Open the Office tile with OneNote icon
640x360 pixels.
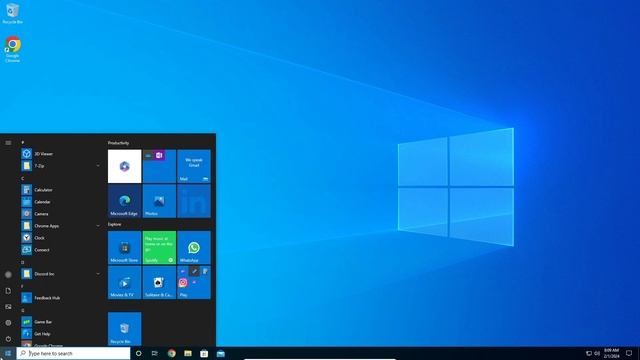[159, 166]
